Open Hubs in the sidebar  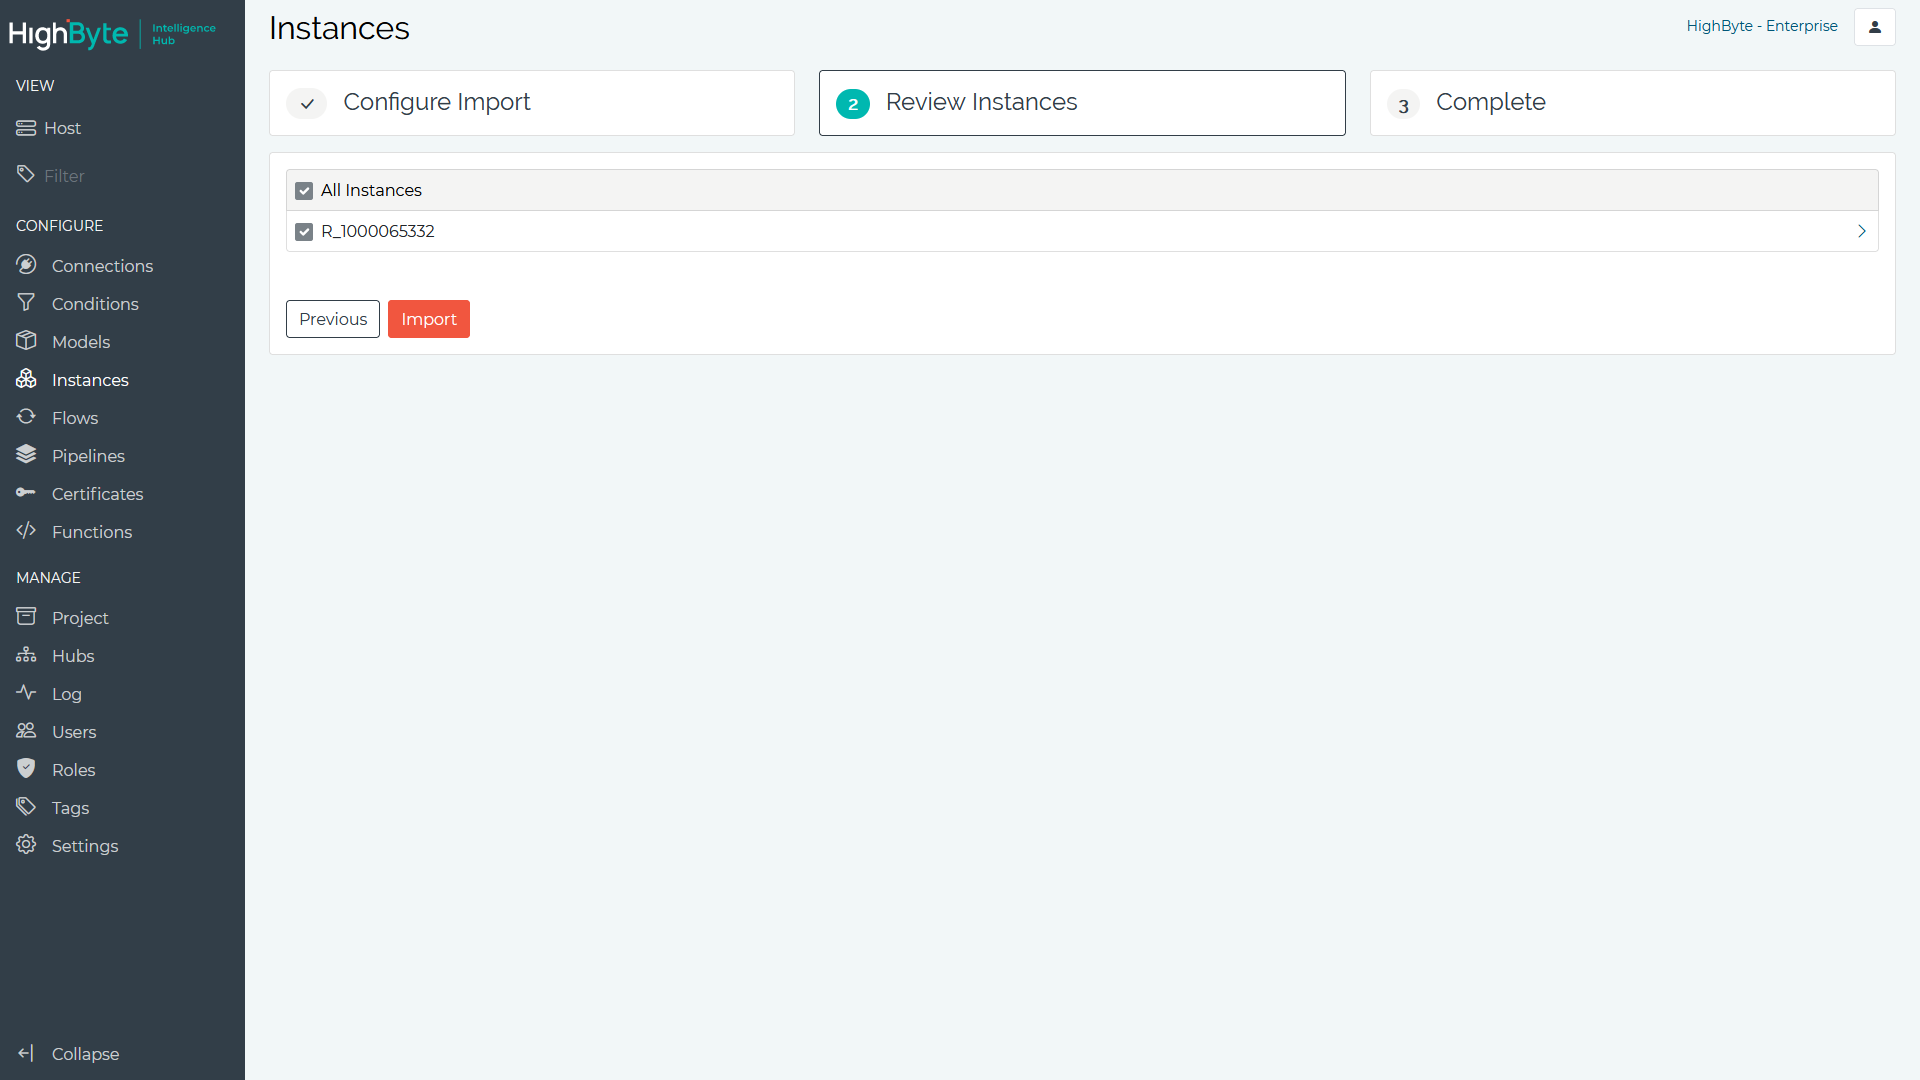coord(73,655)
